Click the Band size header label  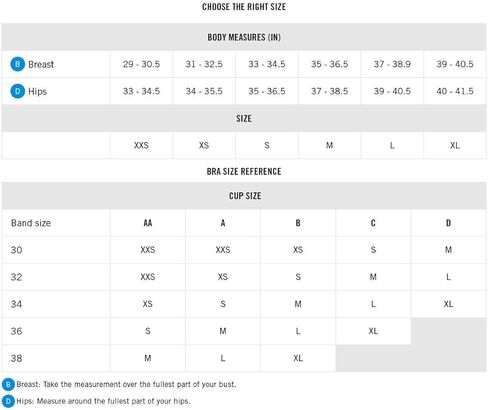click(31, 223)
